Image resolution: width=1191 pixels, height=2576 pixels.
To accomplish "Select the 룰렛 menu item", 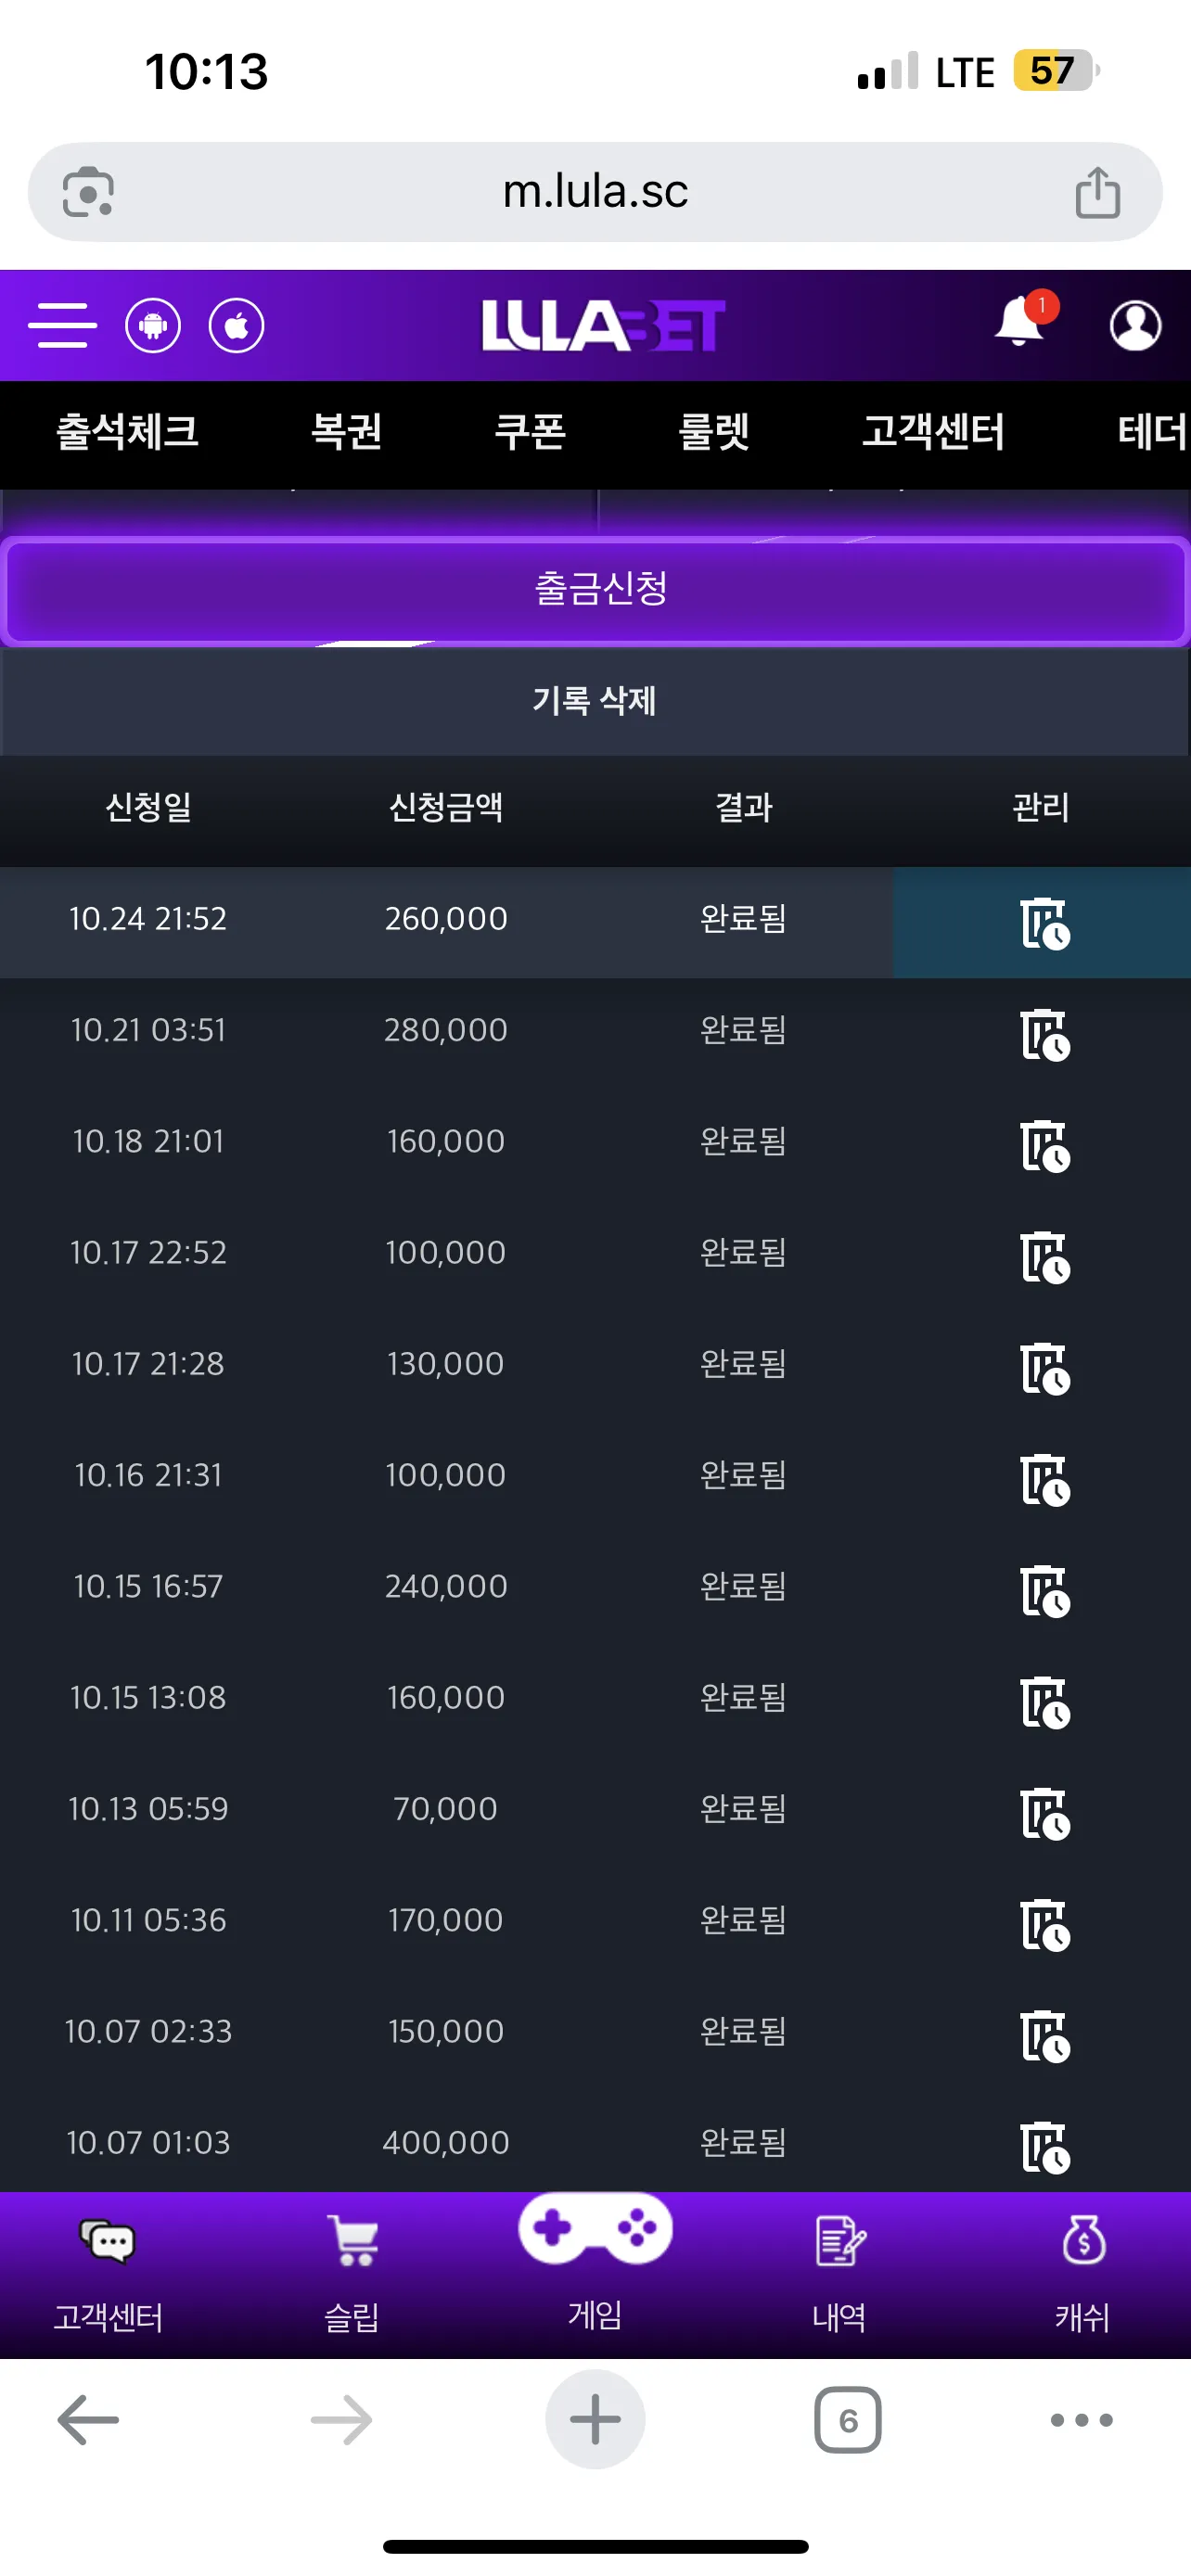I will (714, 432).
